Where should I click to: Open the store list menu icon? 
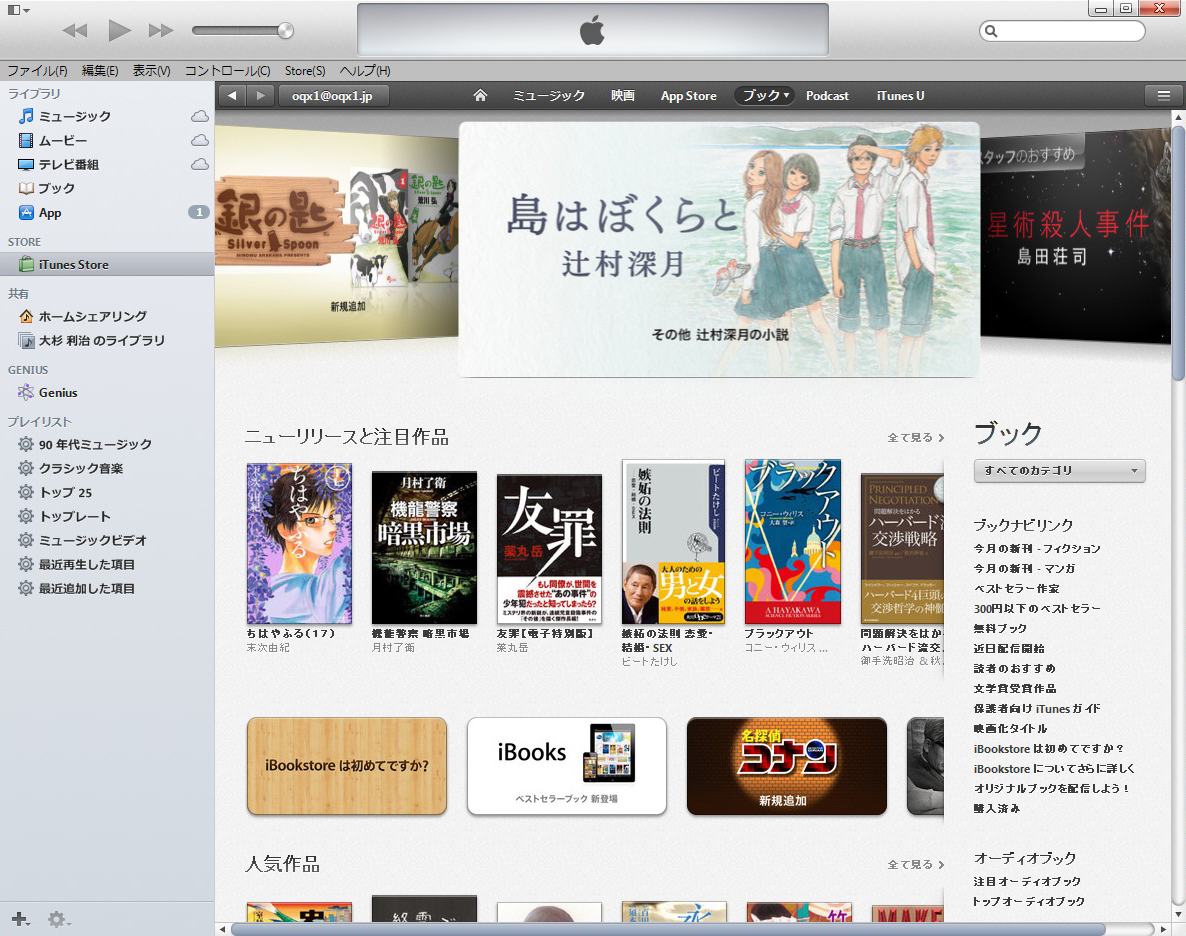pyautogui.click(x=1163, y=95)
